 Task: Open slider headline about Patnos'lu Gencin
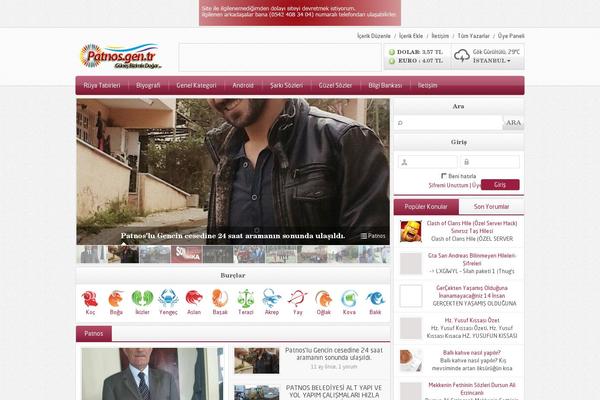pos(233,236)
